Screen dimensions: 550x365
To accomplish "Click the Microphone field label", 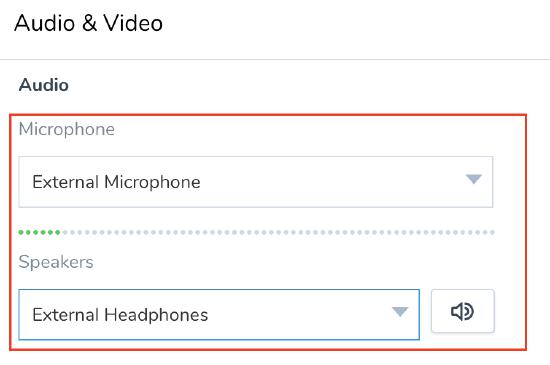I will (x=67, y=129).
